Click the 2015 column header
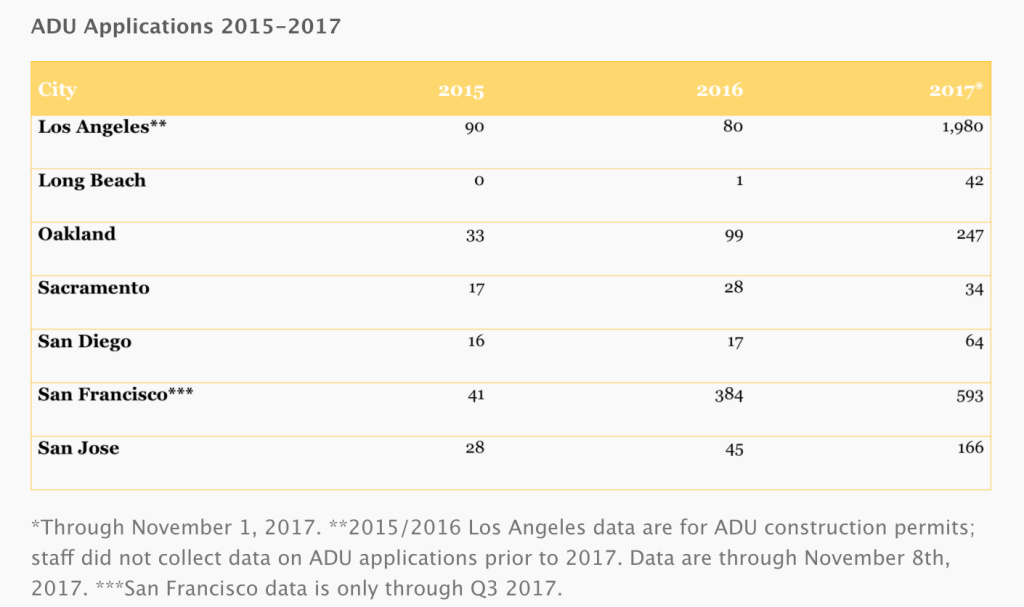The height and width of the screenshot is (607, 1024). (461, 90)
